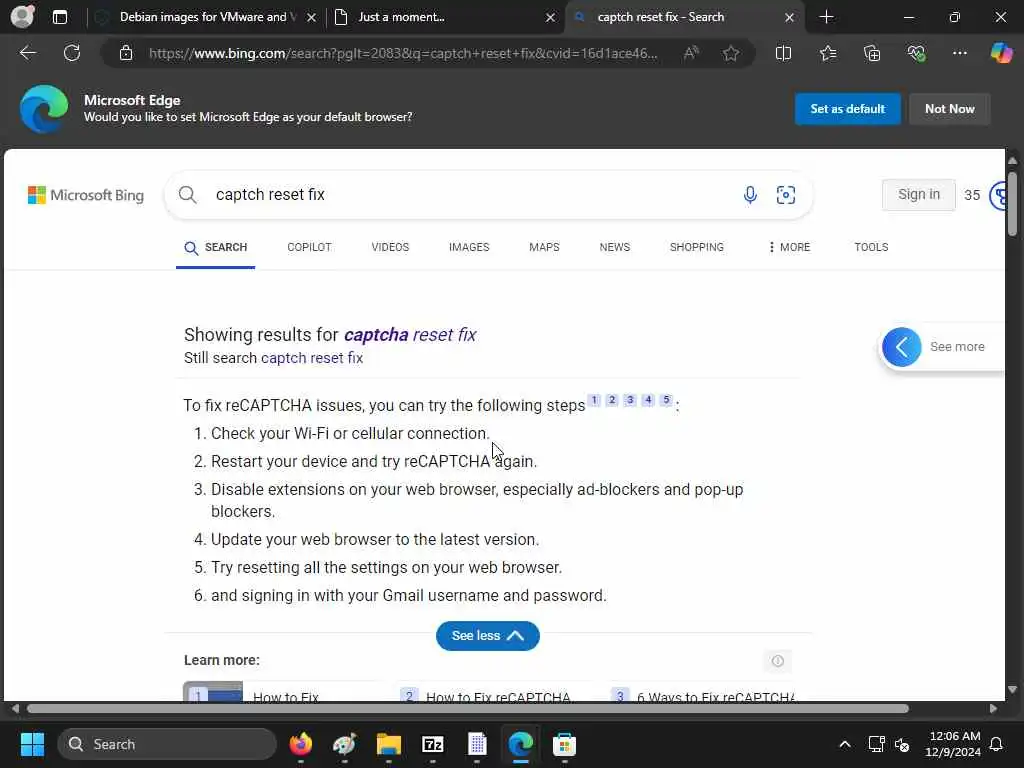Select the SHOPPING search tab

697,247
